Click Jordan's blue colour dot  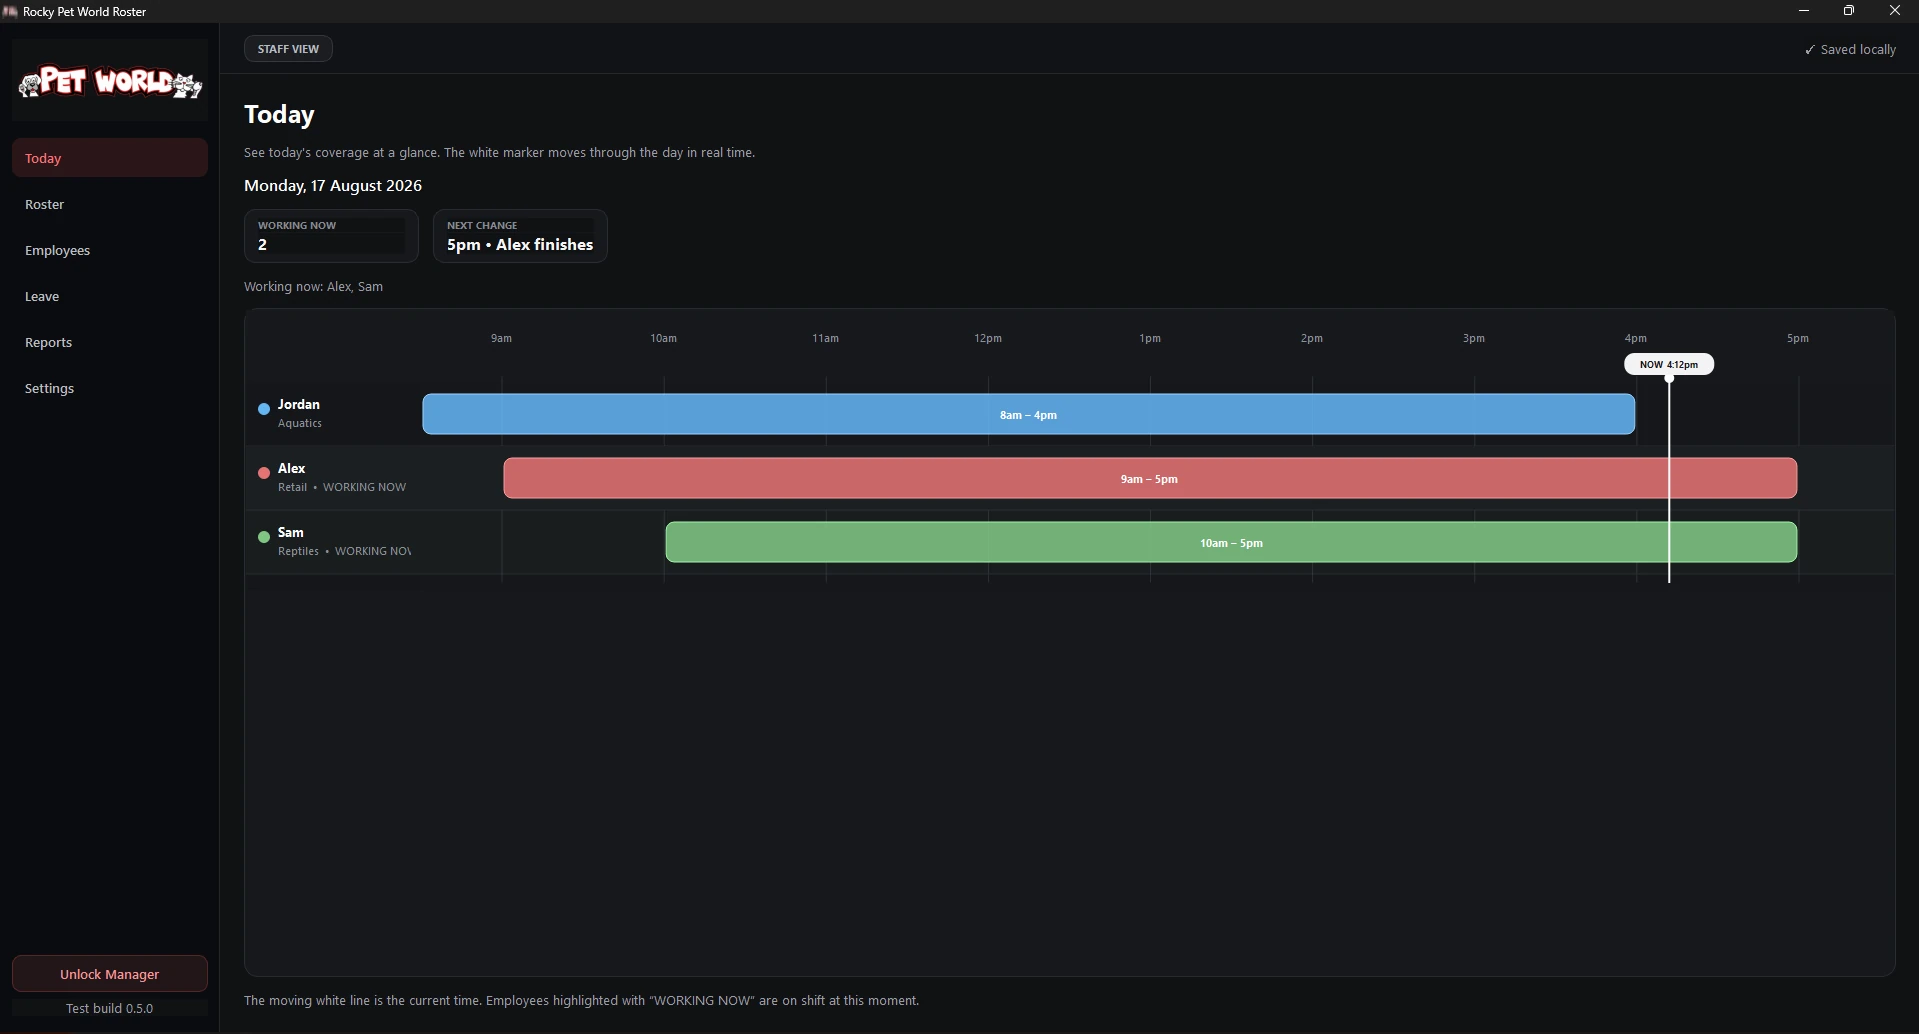pos(264,409)
